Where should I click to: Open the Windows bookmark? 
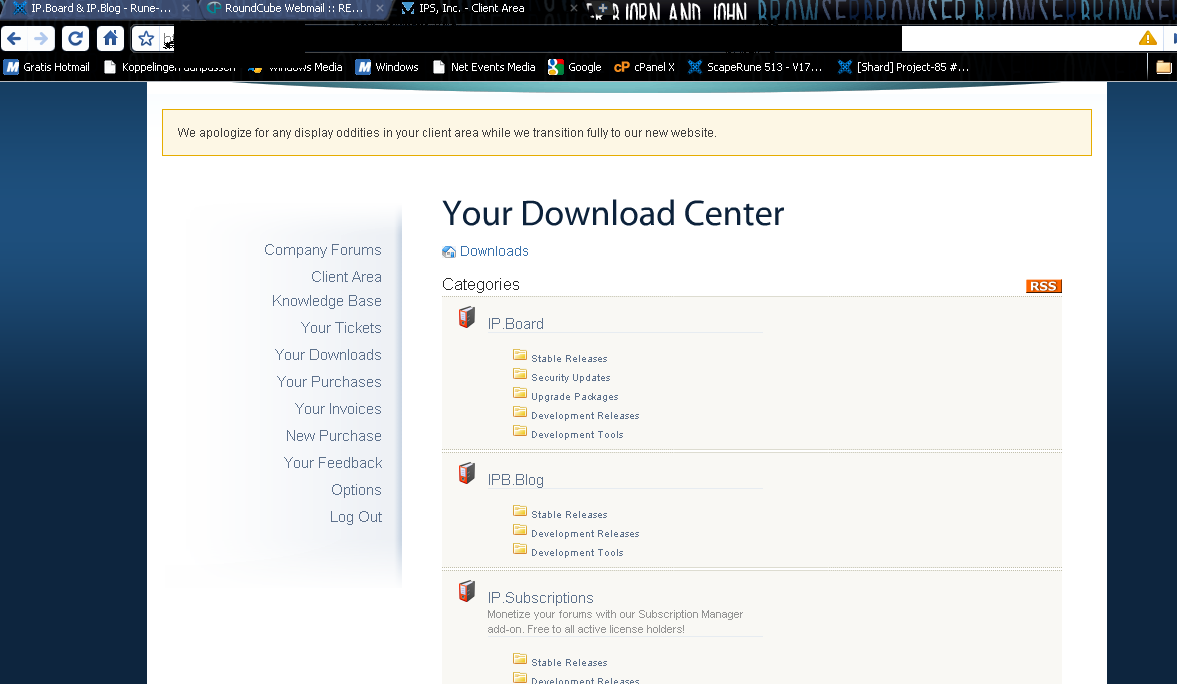(x=387, y=67)
